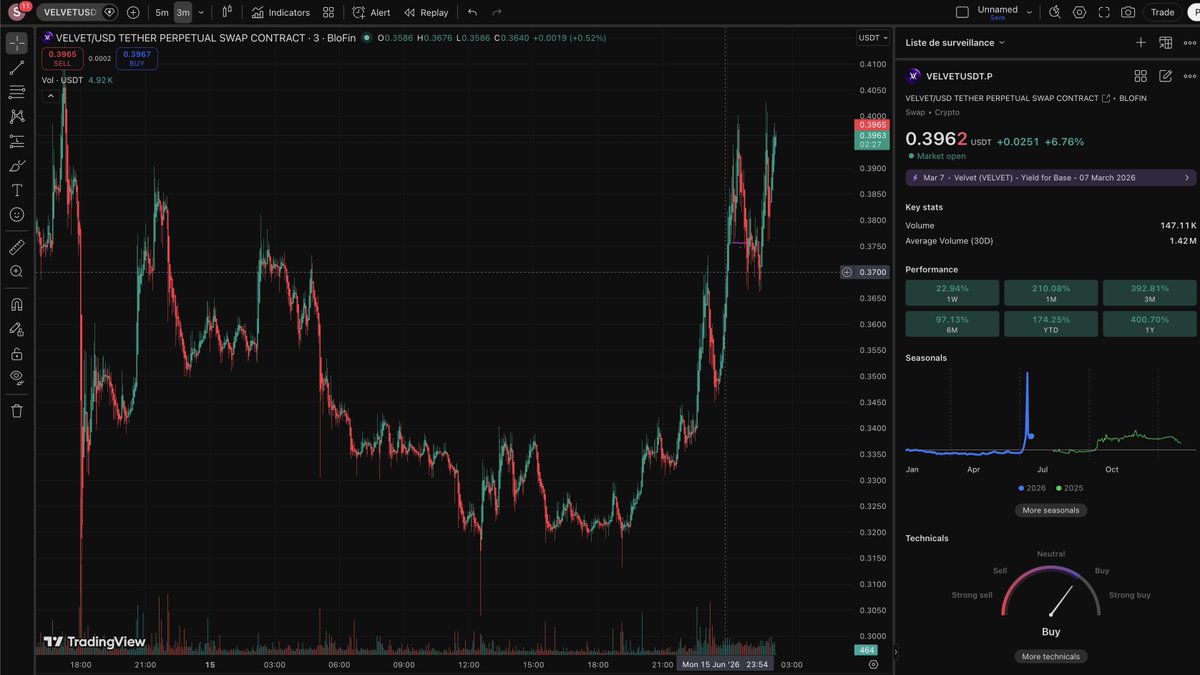Start bar Replay mode

(x=426, y=12)
